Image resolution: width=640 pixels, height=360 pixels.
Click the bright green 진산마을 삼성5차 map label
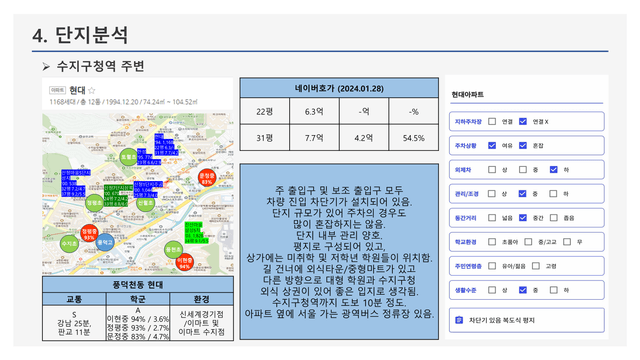coord(196,233)
